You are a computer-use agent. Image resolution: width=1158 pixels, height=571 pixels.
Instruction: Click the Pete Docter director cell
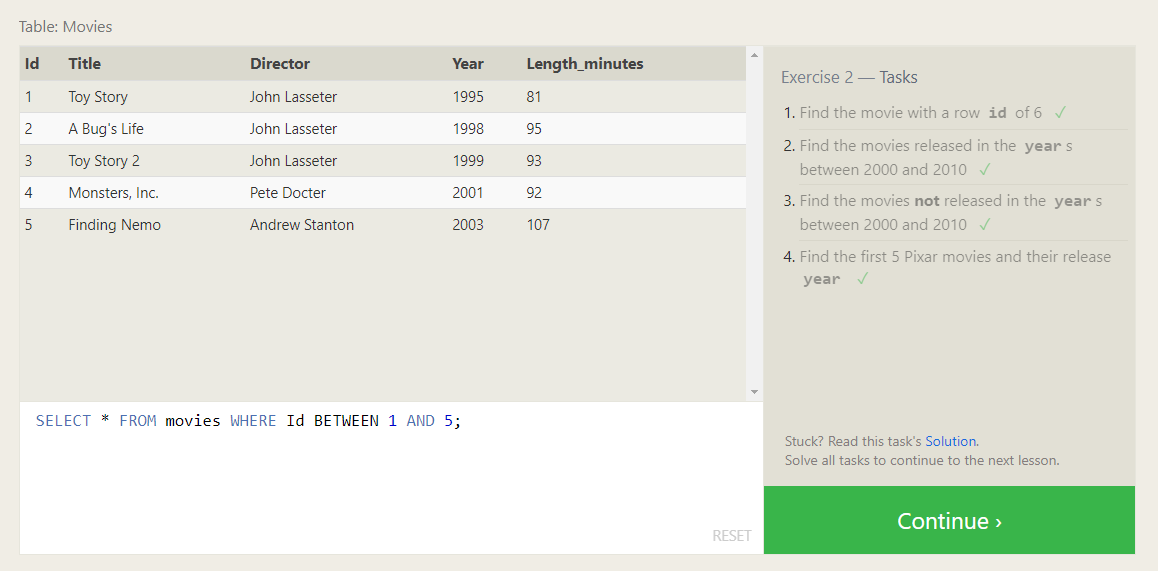click(x=287, y=193)
